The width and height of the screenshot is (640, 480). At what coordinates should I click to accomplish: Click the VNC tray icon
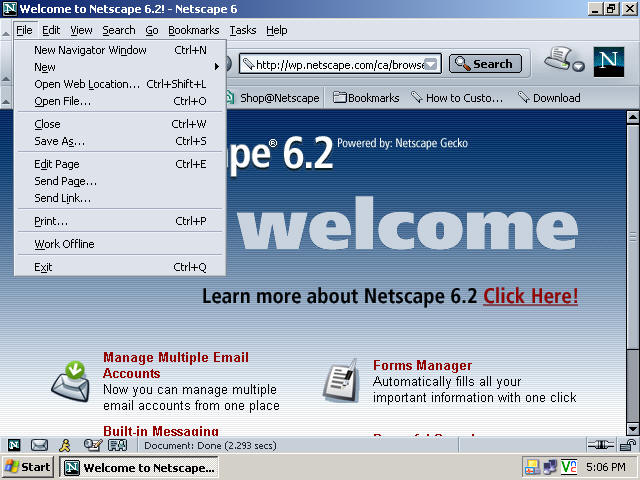569,467
